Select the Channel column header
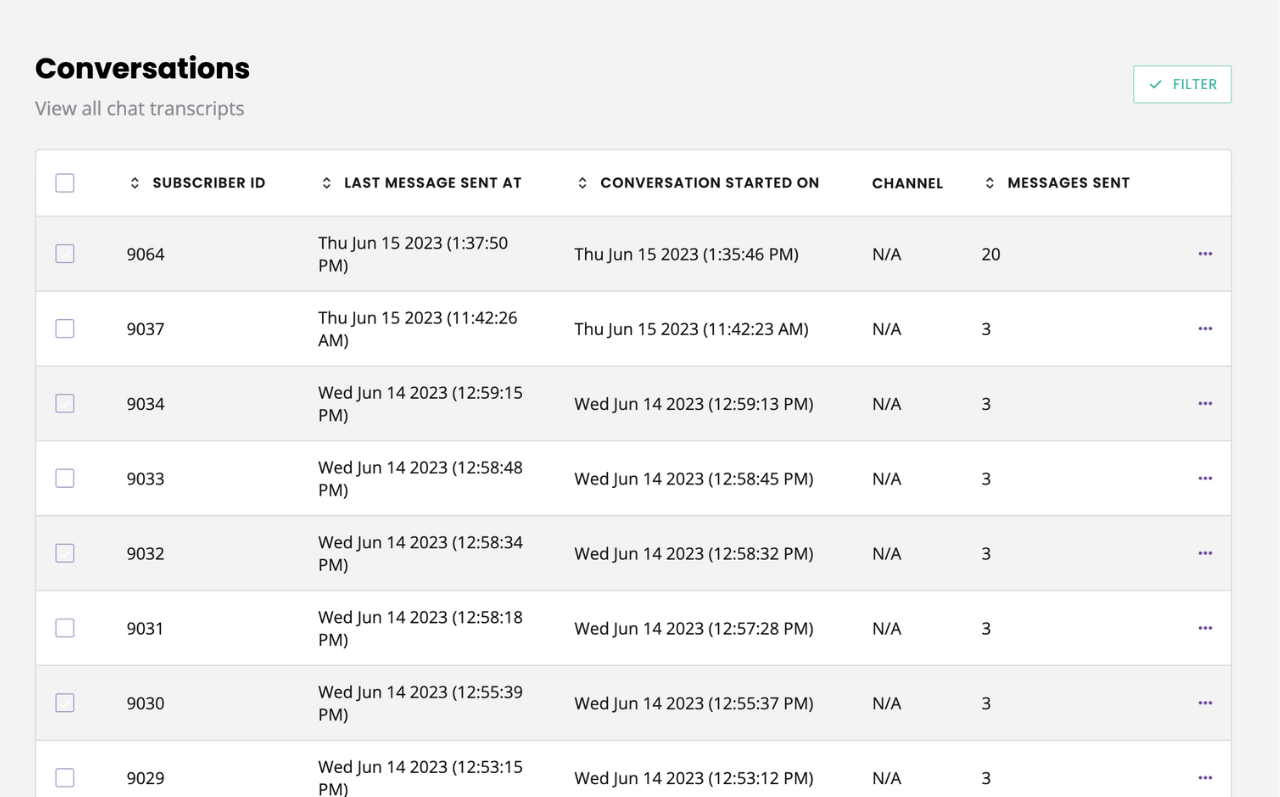The height and width of the screenshot is (797, 1280). pyautogui.click(x=907, y=183)
